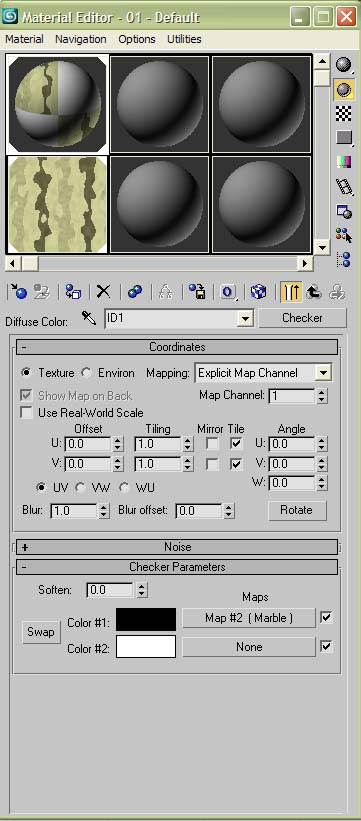Screen dimensions: 361x821
Task: Collapse the Checker Parameters rollout
Action: click(177, 567)
